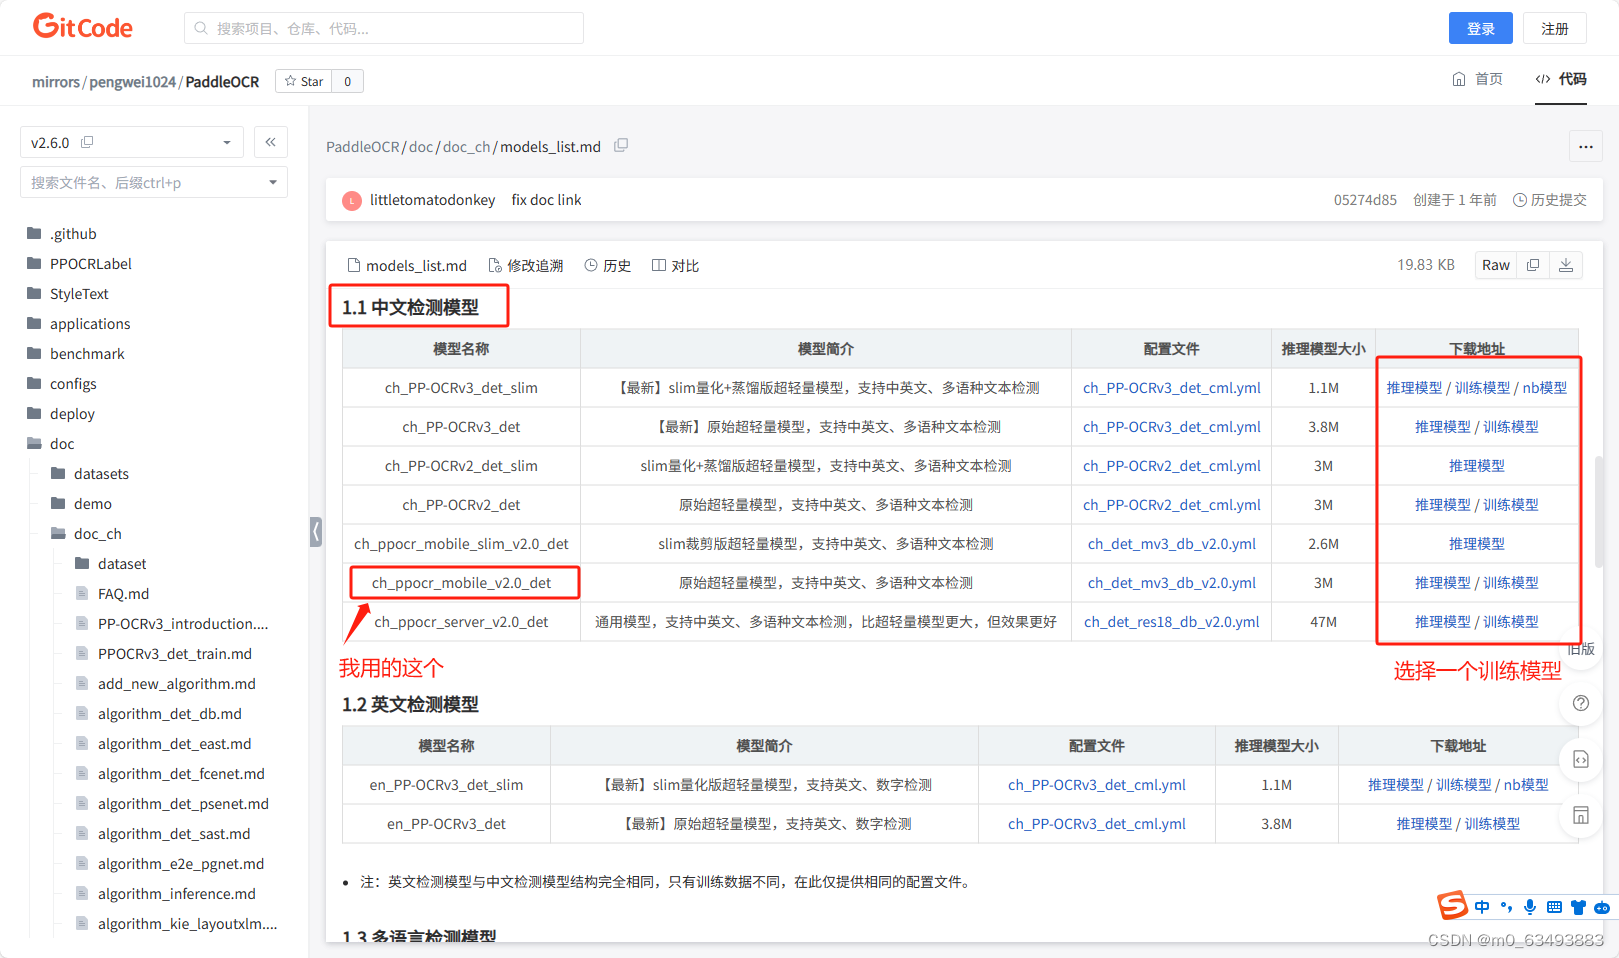Click mirrors in repository breadcrumb
The height and width of the screenshot is (958, 1619).
click(x=56, y=82)
